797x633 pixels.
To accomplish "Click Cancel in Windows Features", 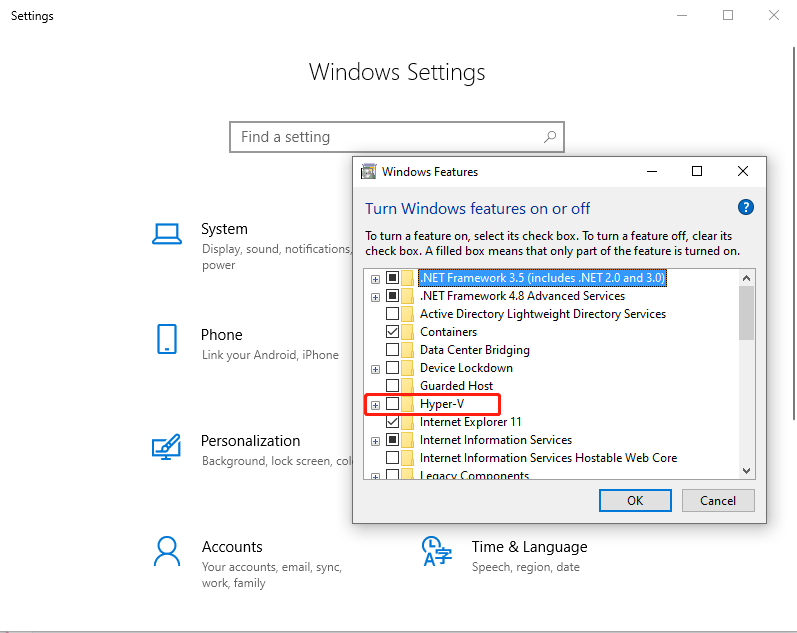I will point(718,501).
